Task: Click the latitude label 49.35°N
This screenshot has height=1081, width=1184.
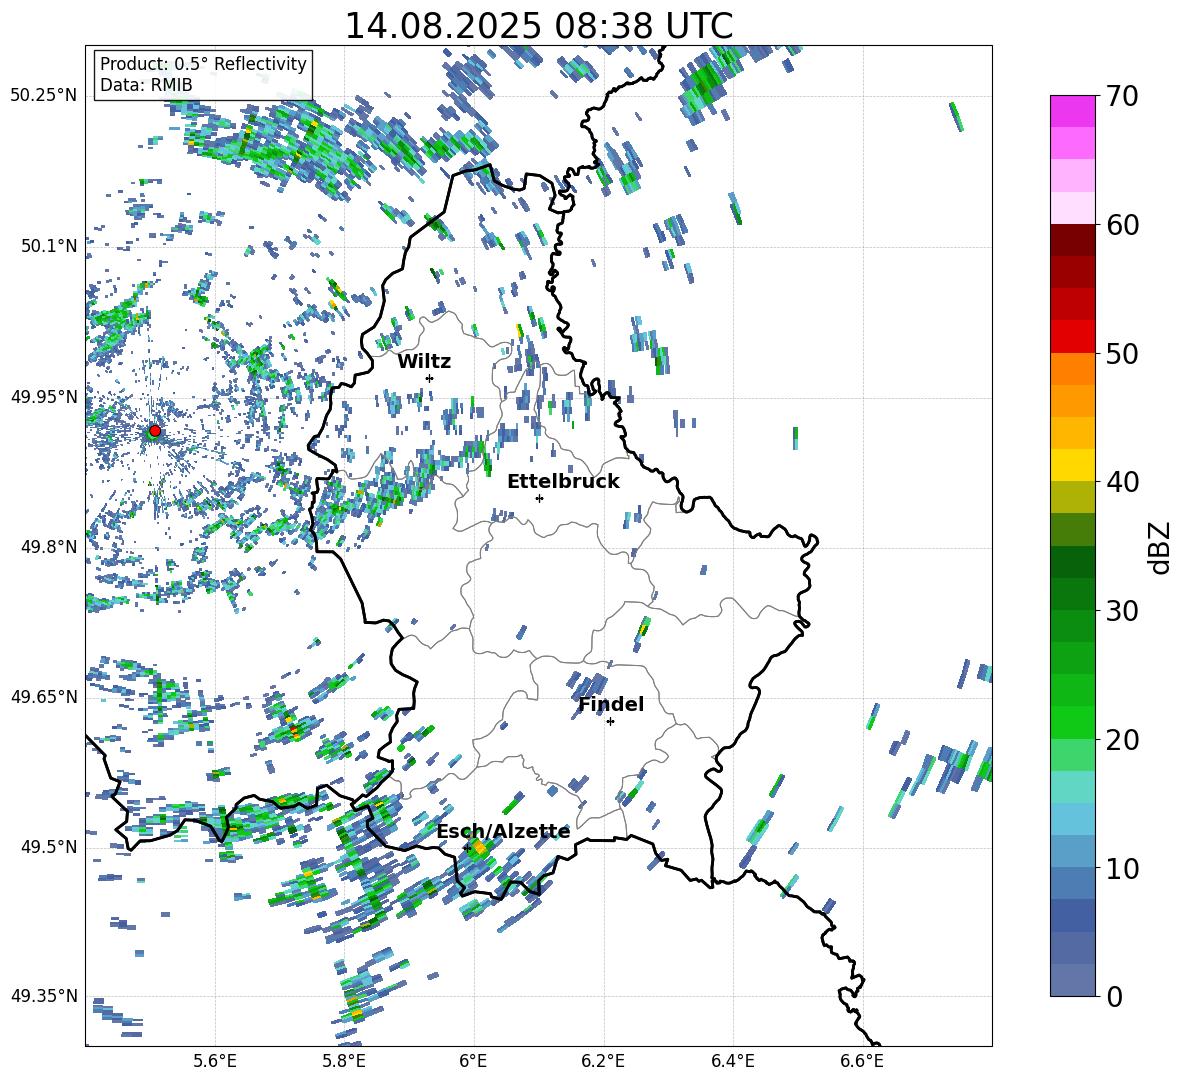Action: [44, 996]
